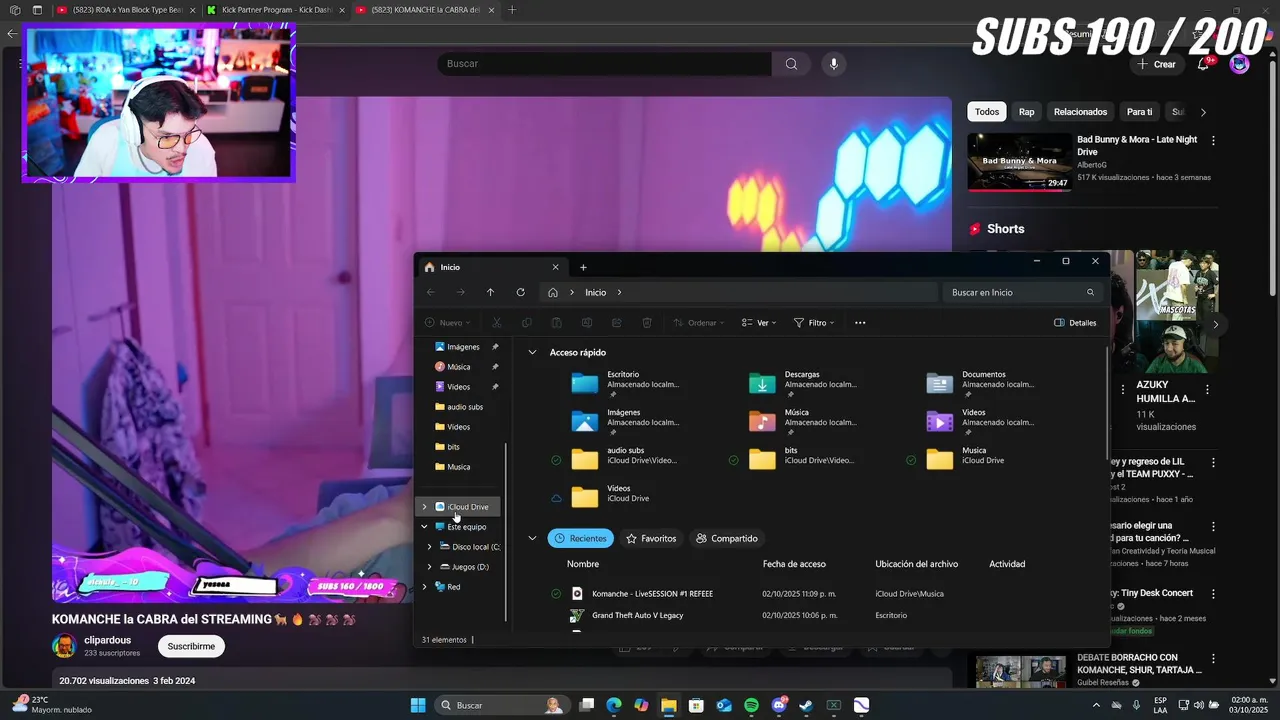
Task: Toggle the Detalles pane in Explorer
Action: tap(1075, 323)
